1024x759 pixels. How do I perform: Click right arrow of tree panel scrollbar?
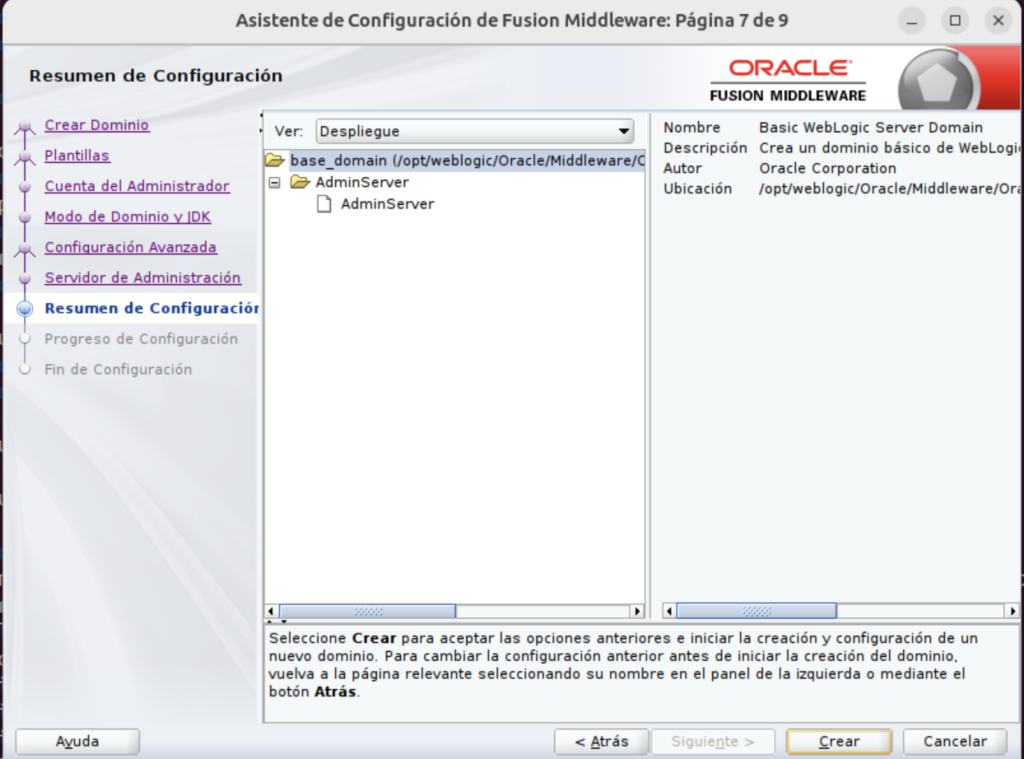[636, 611]
